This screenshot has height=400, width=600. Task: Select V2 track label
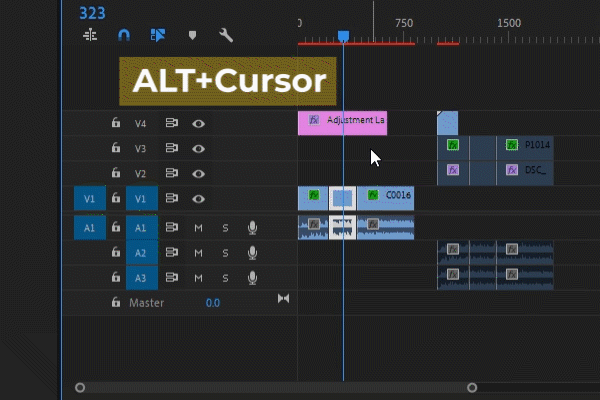click(140, 174)
